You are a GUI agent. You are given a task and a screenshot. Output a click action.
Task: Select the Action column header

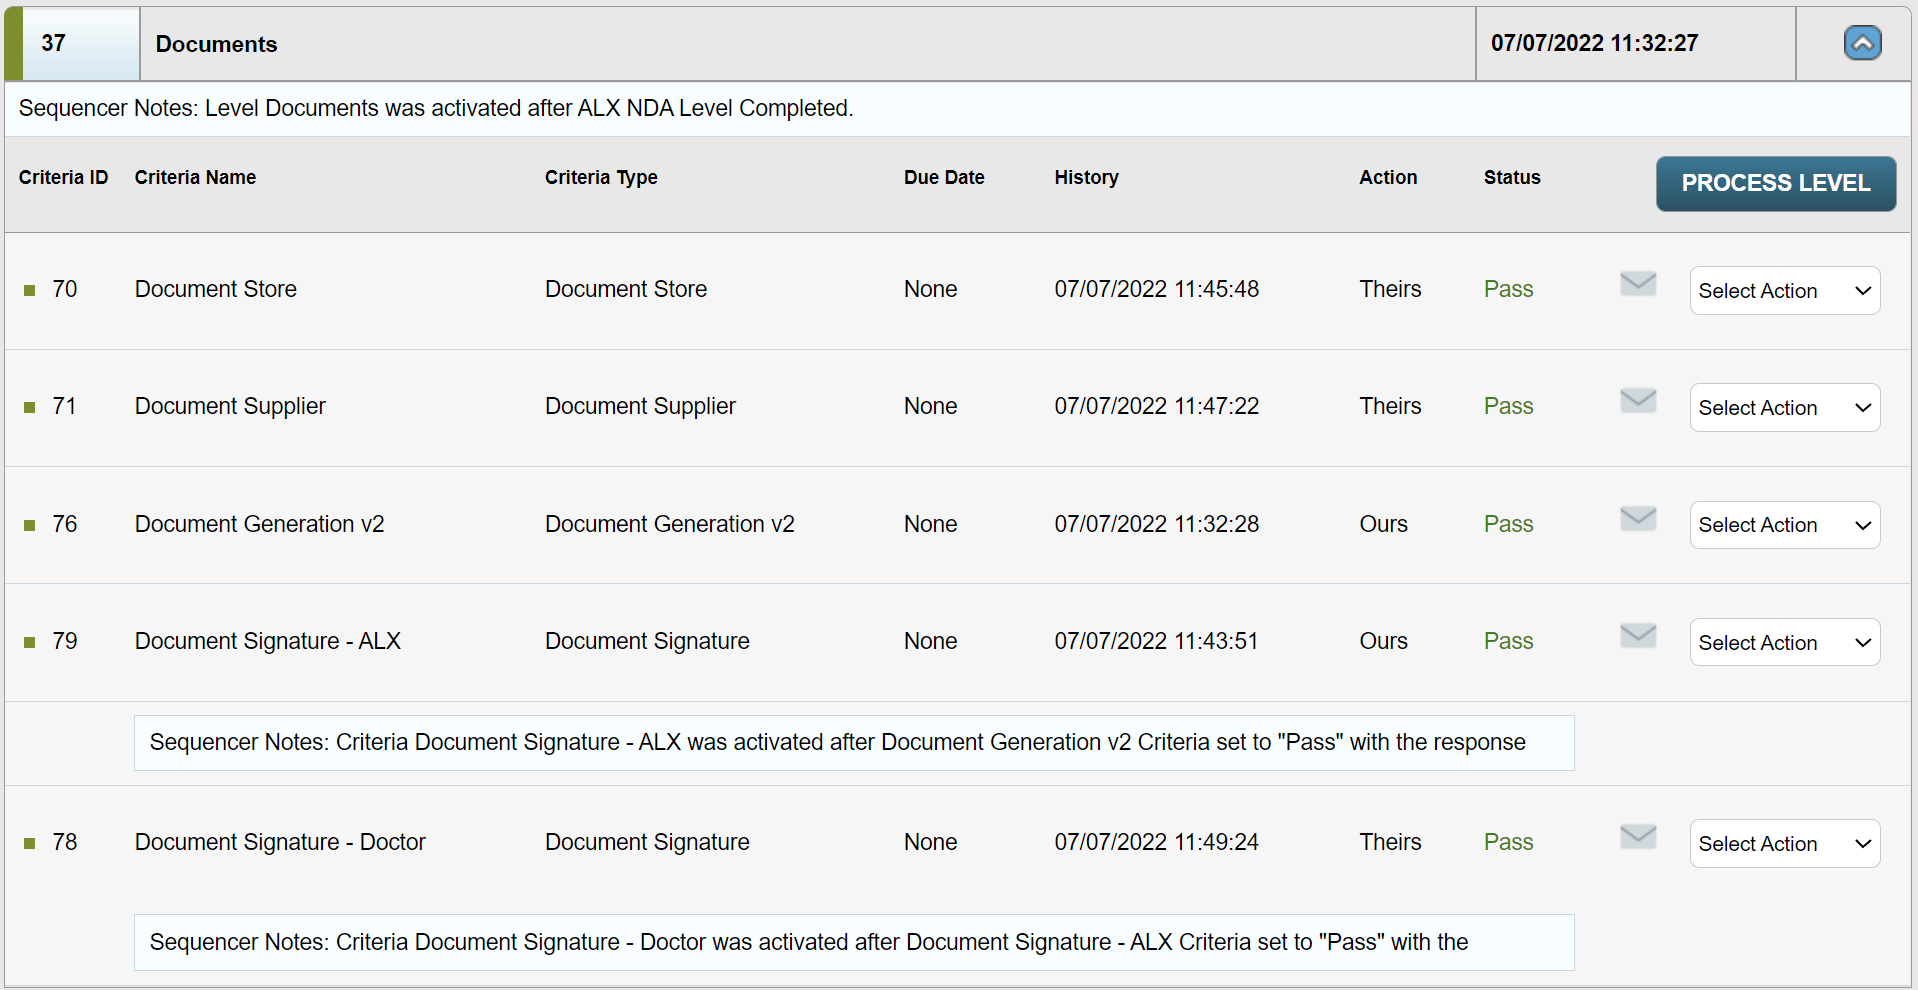pos(1388,177)
